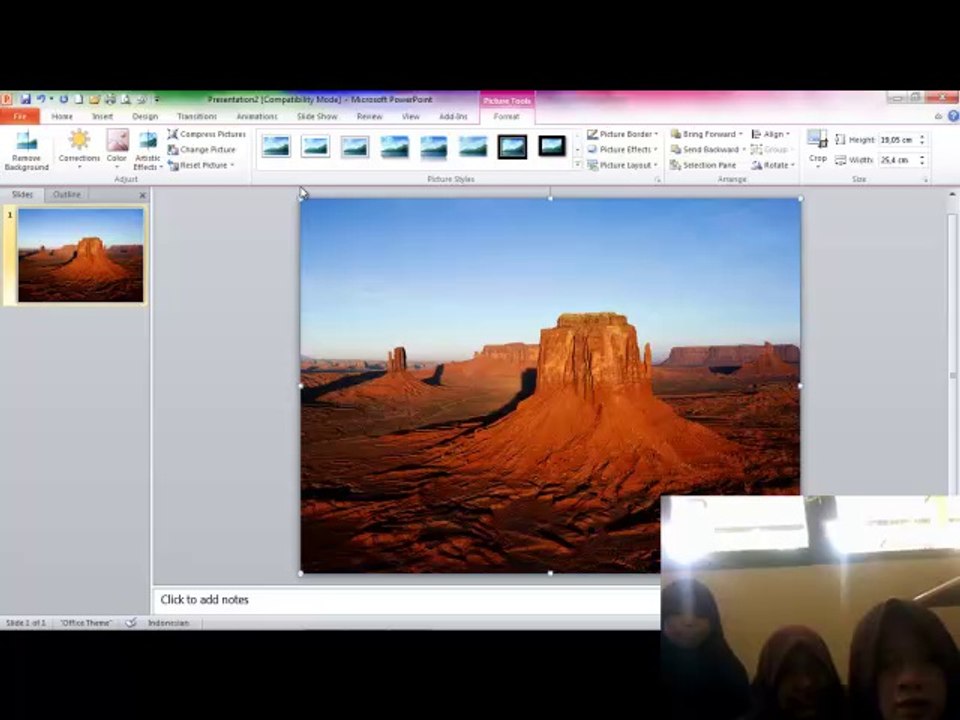Apply the first white simple frame picture style
This screenshot has height=720, width=960.
click(x=276, y=146)
